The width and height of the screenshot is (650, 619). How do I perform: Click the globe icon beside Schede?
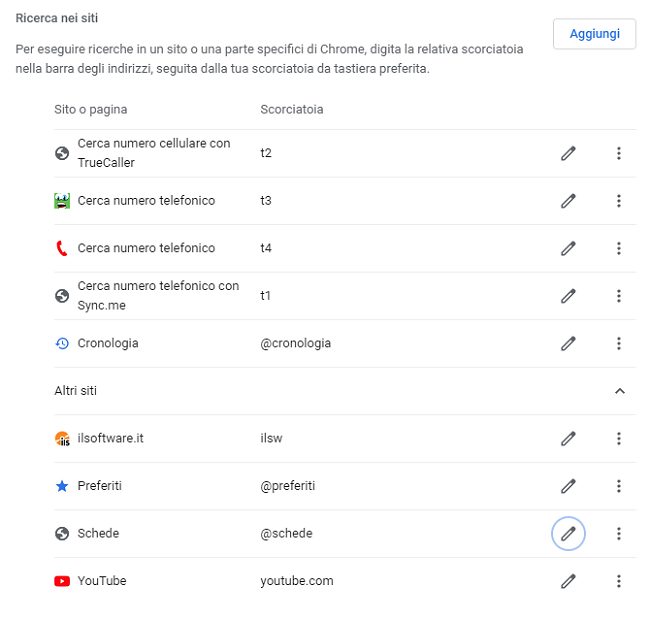tap(62, 533)
